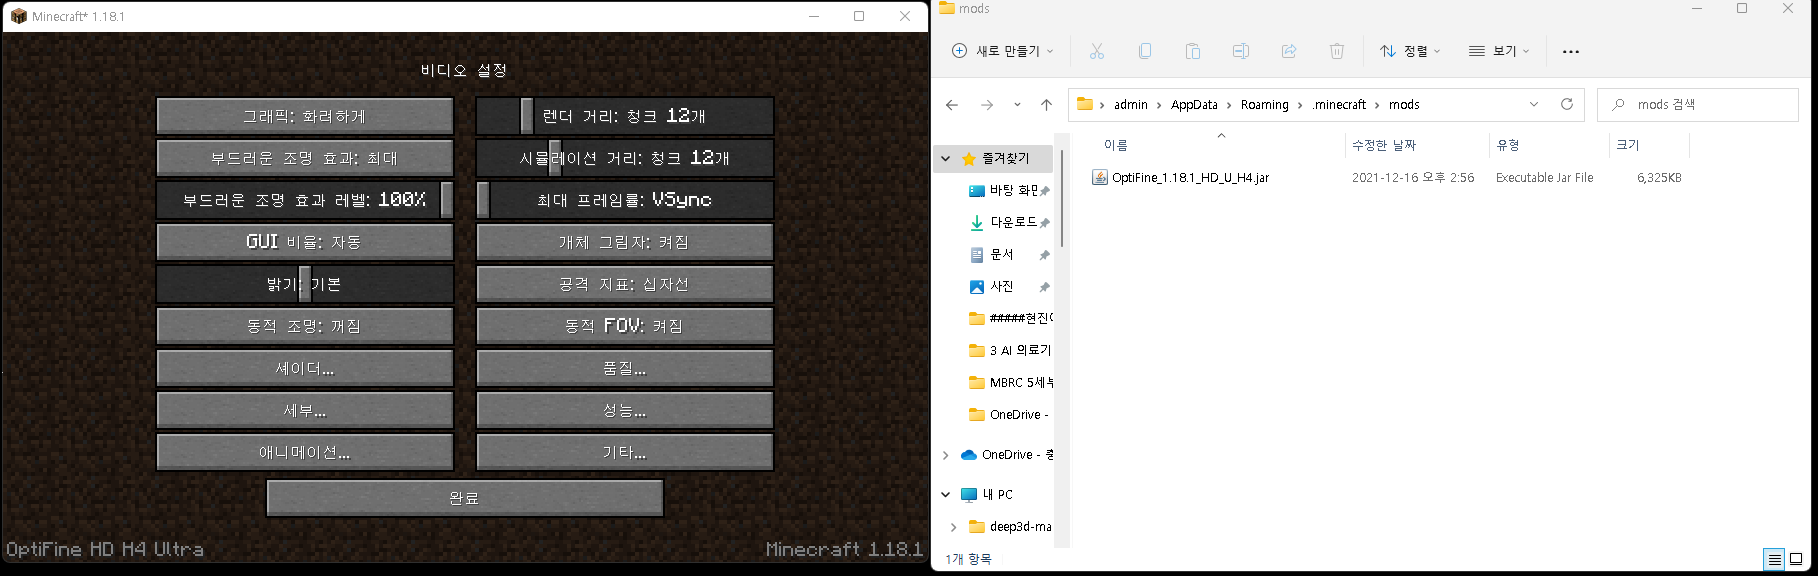Open the 정렬 sort dropdown

1410,51
